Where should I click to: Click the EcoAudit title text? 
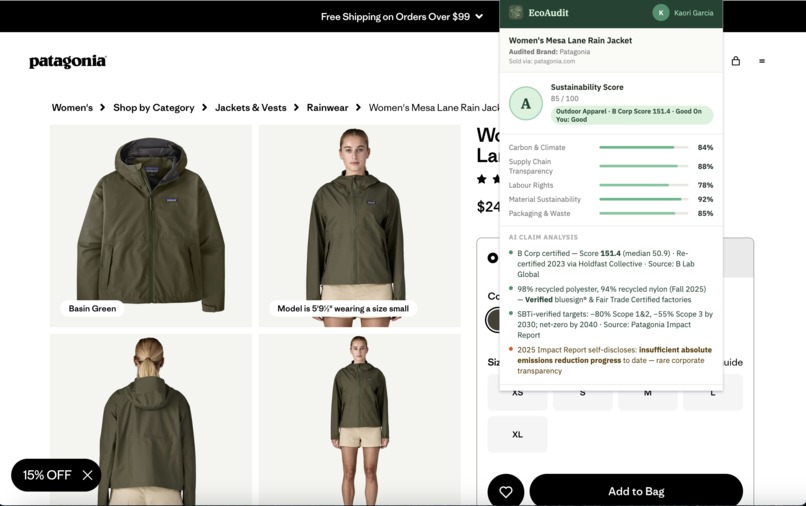[x=548, y=13]
